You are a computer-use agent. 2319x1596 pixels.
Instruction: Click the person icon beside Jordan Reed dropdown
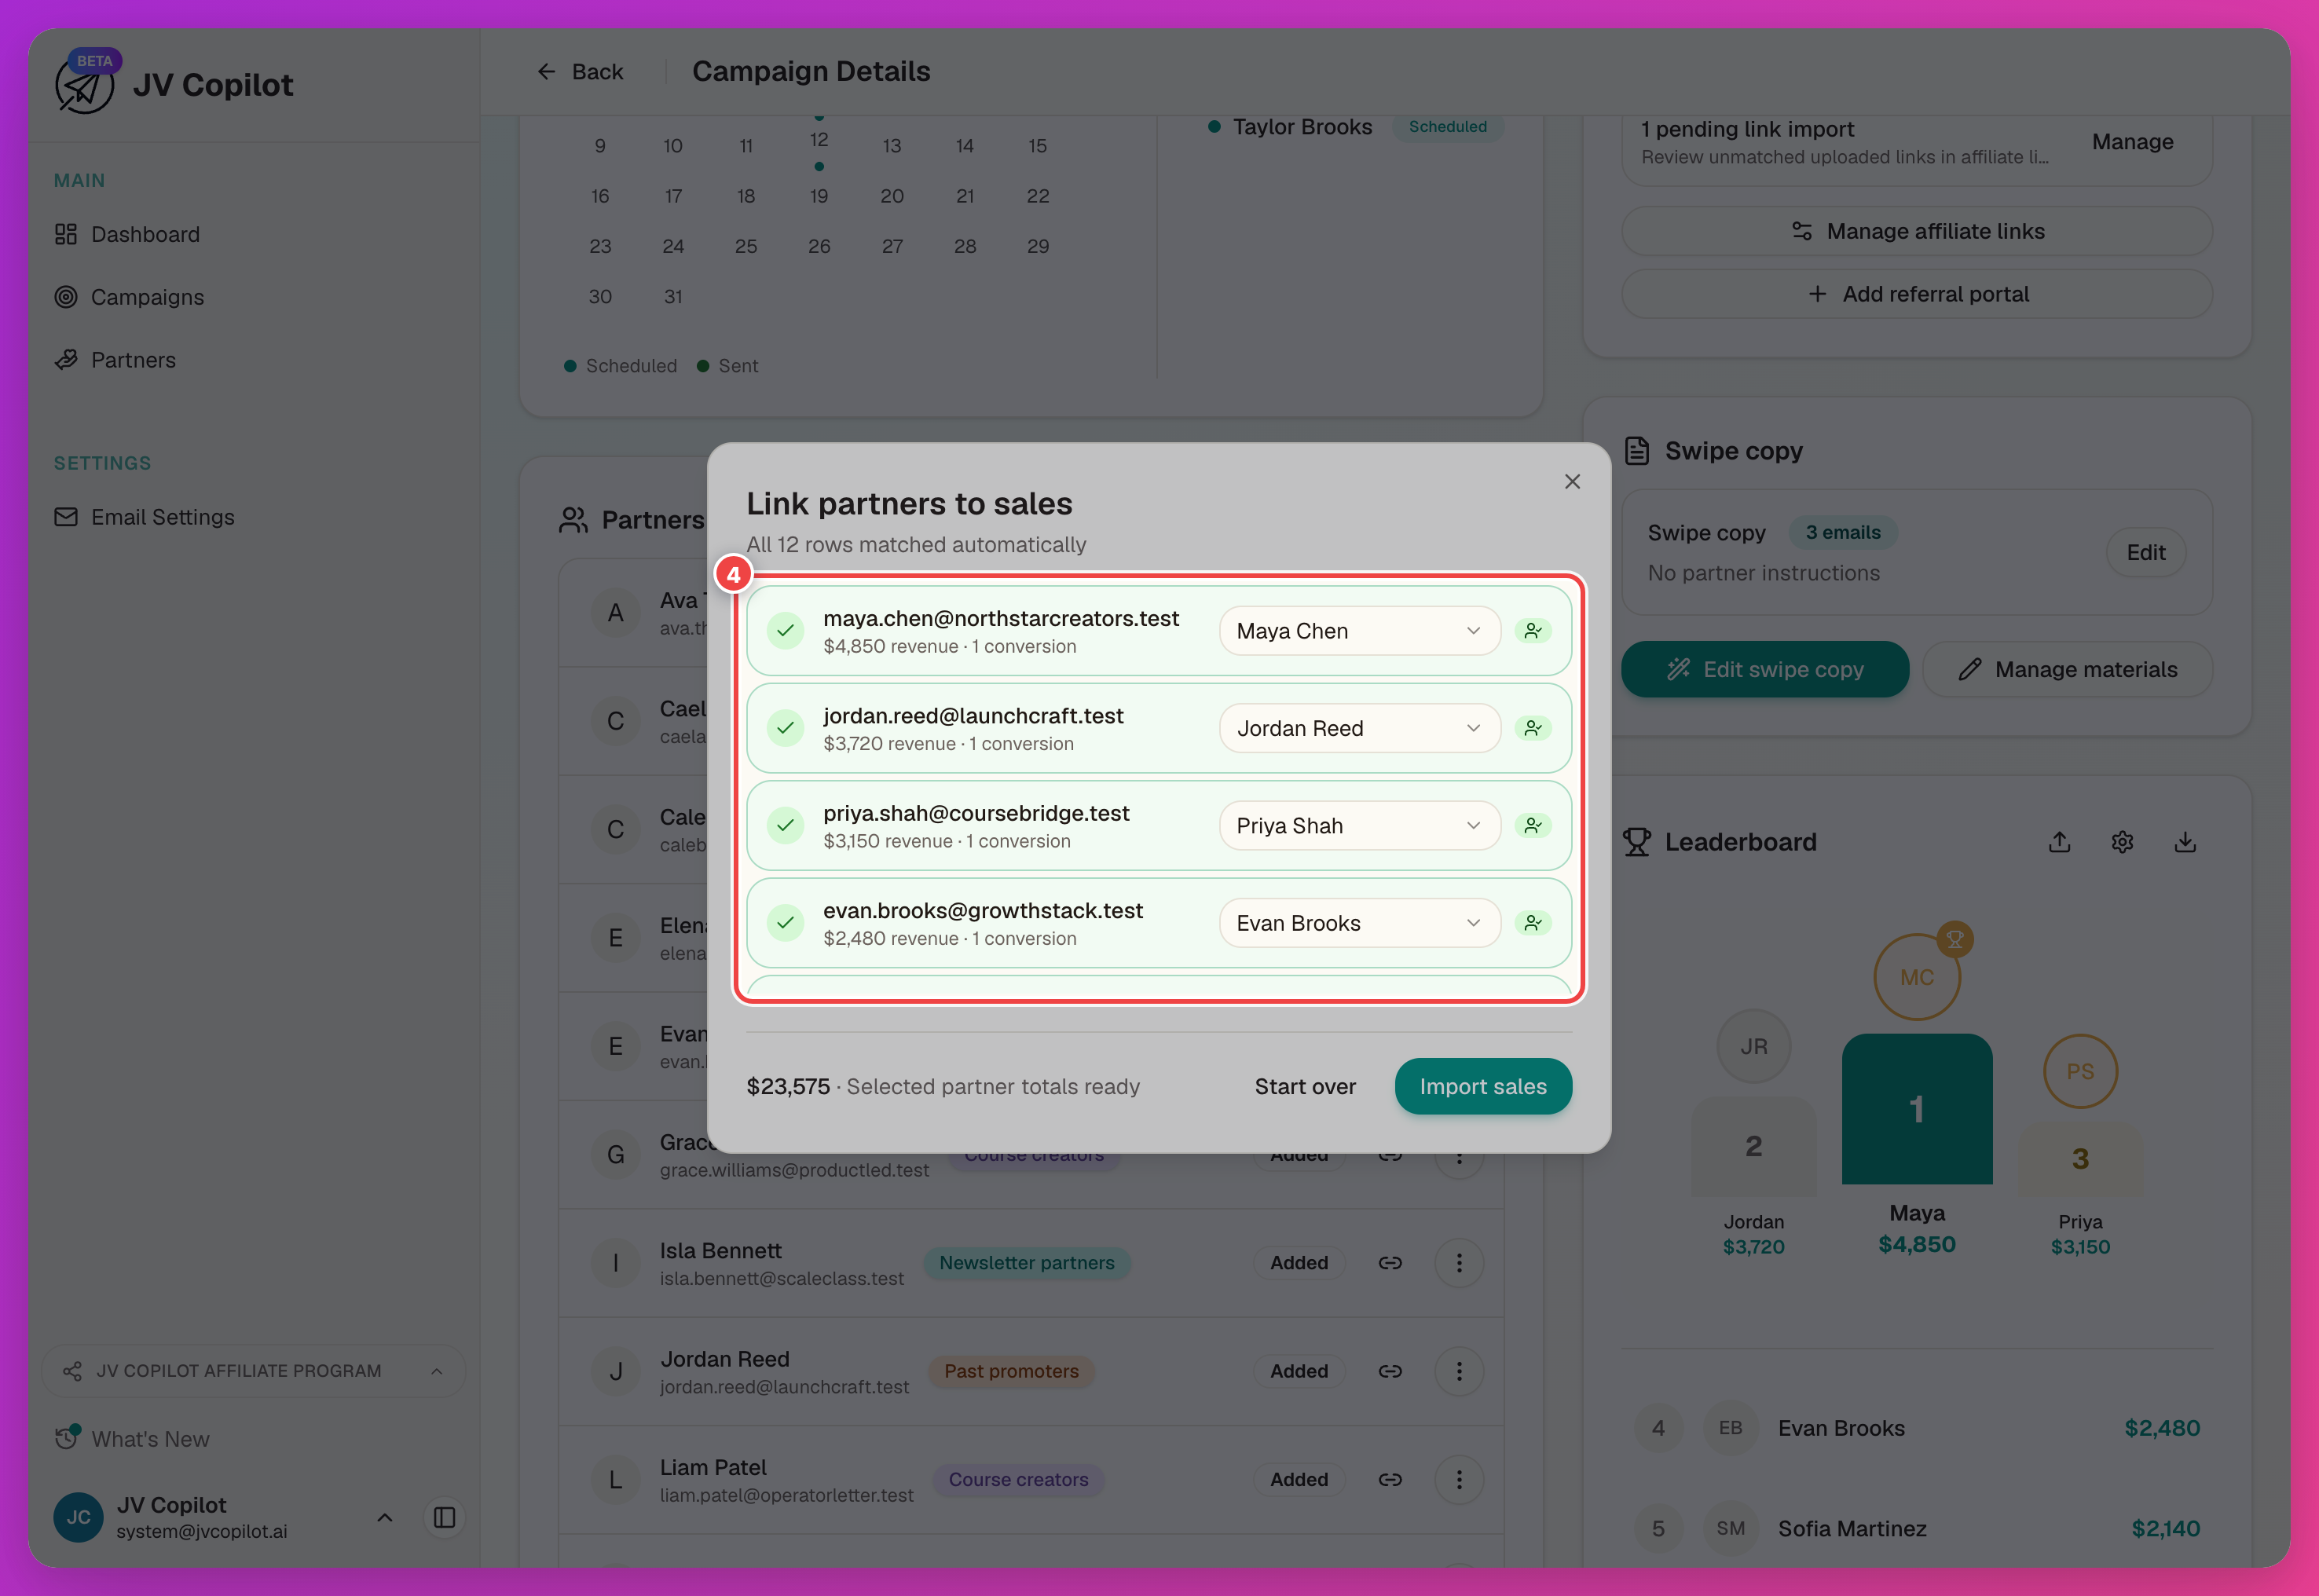pos(1532,728)
